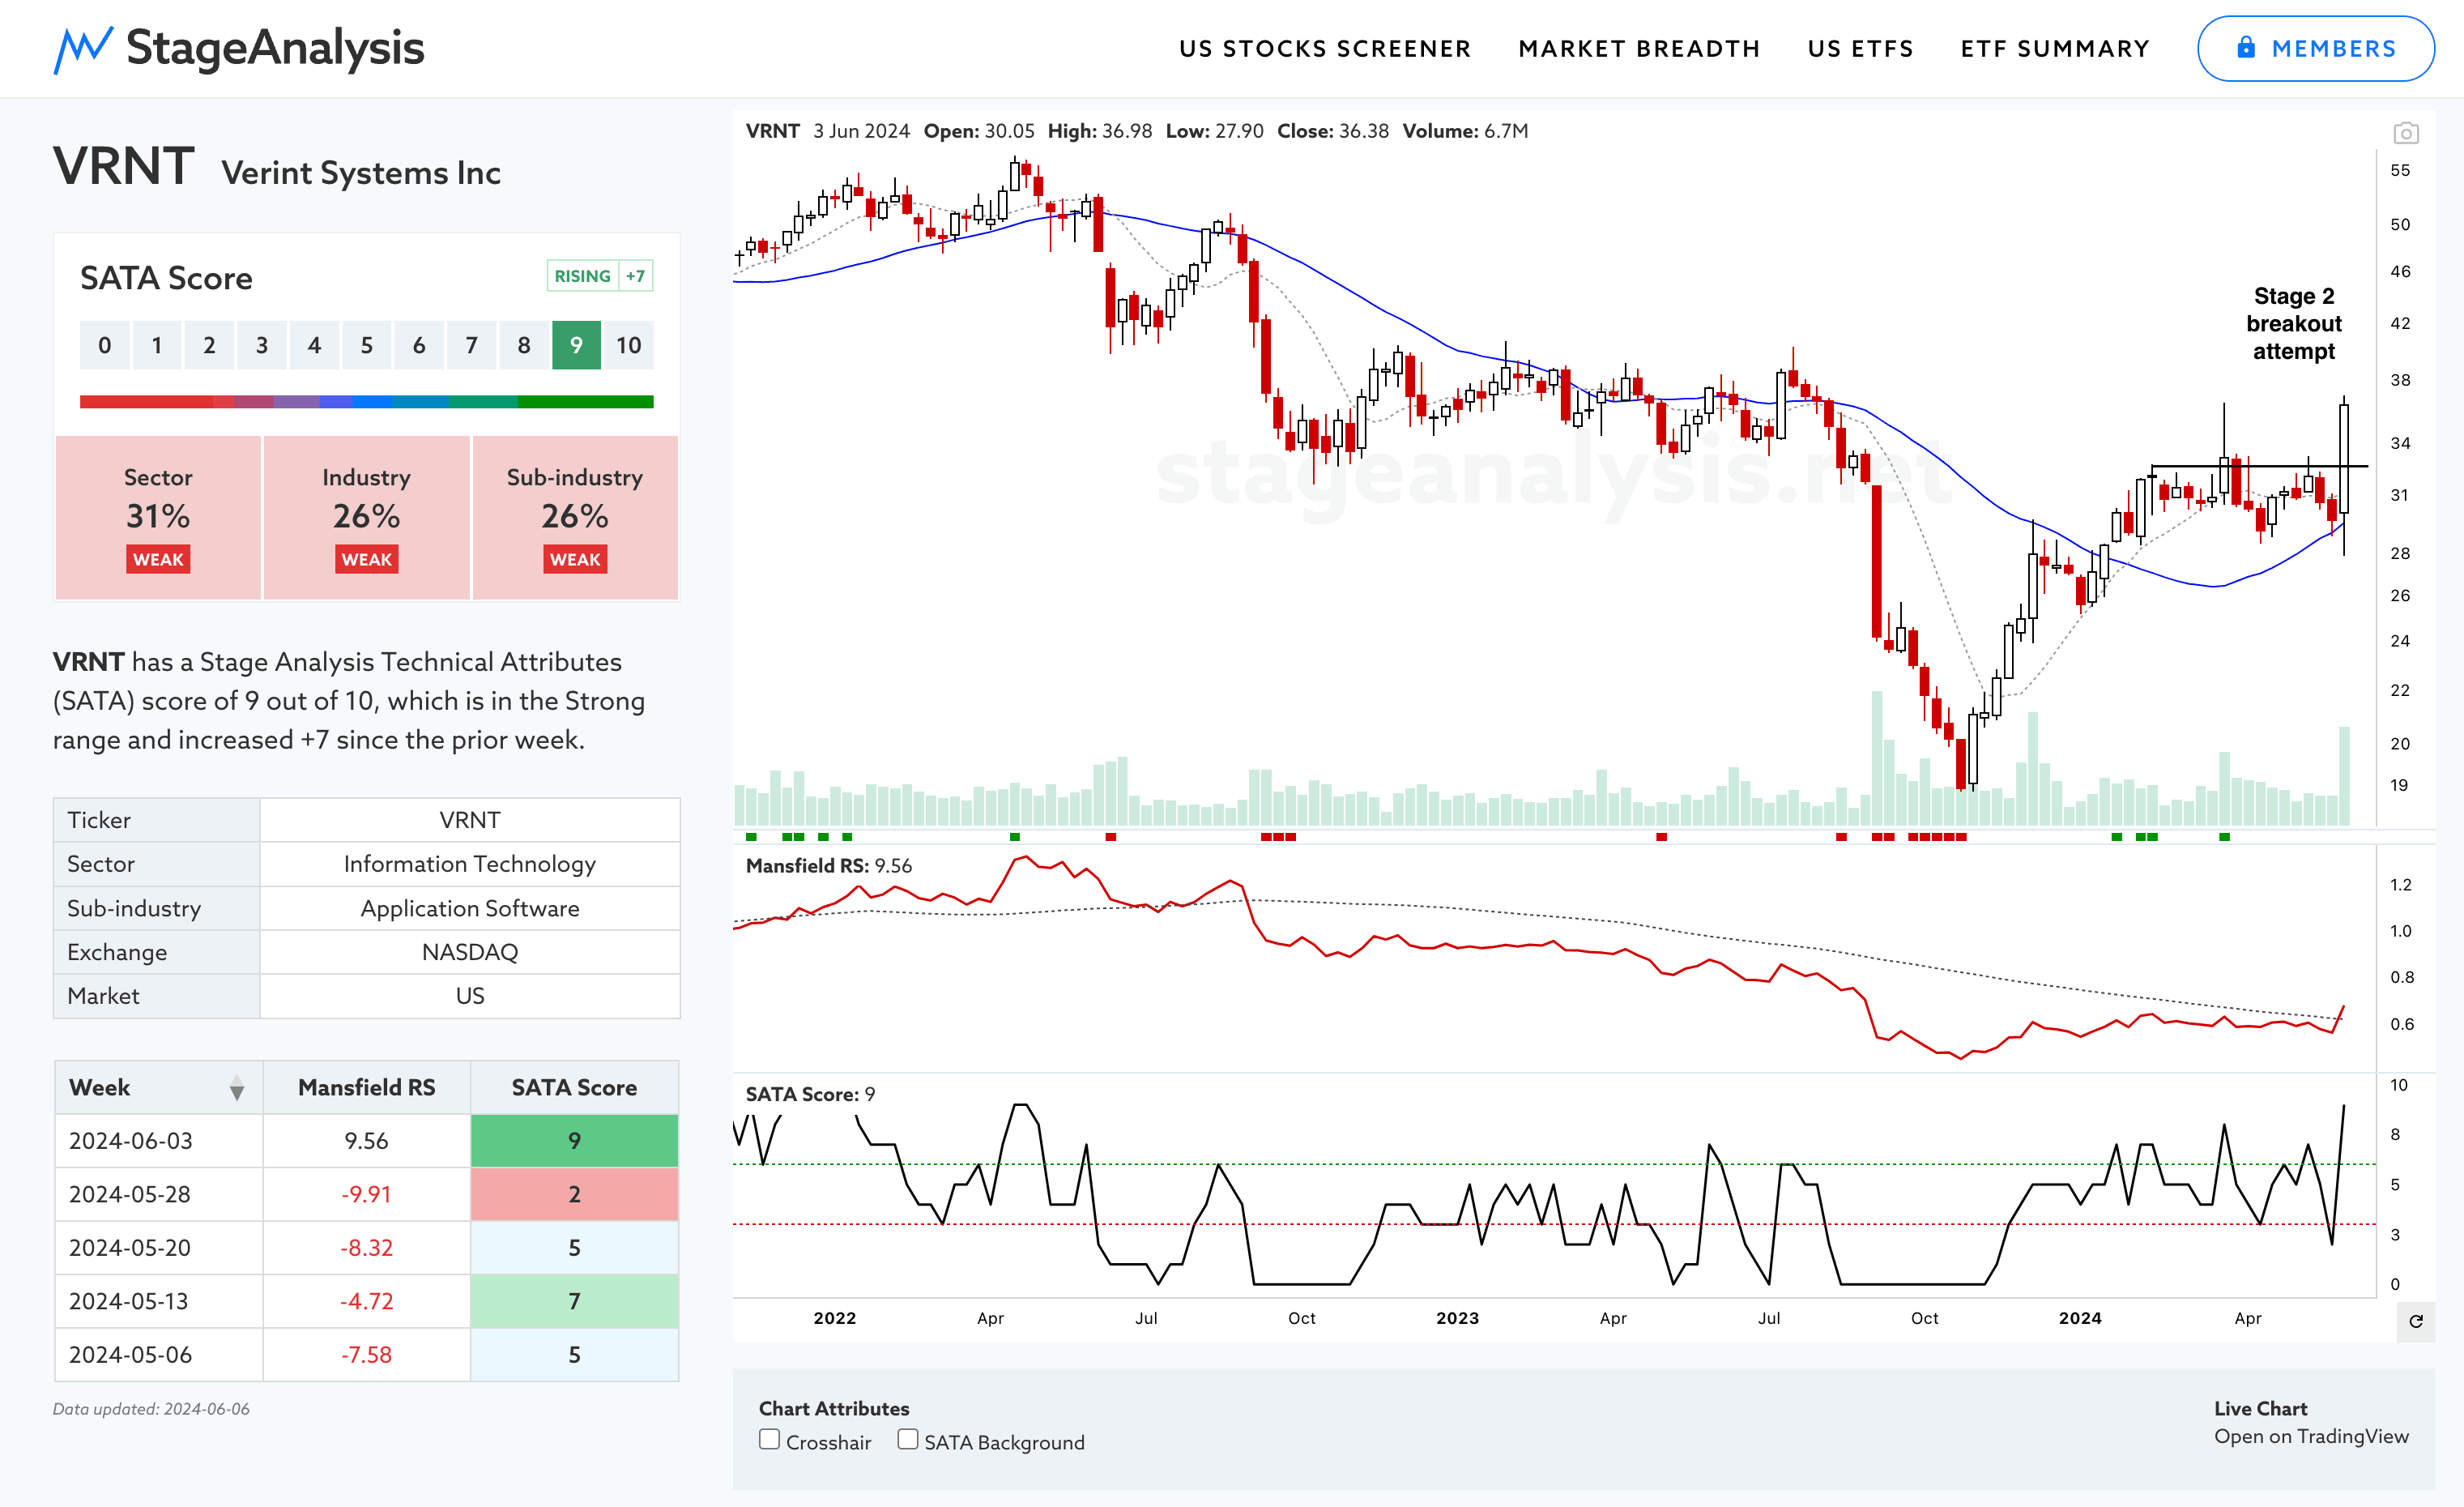Click the RISING status badge
Image resolution: width=2464 pixels, height=1507 pixels.
point(582,276)
